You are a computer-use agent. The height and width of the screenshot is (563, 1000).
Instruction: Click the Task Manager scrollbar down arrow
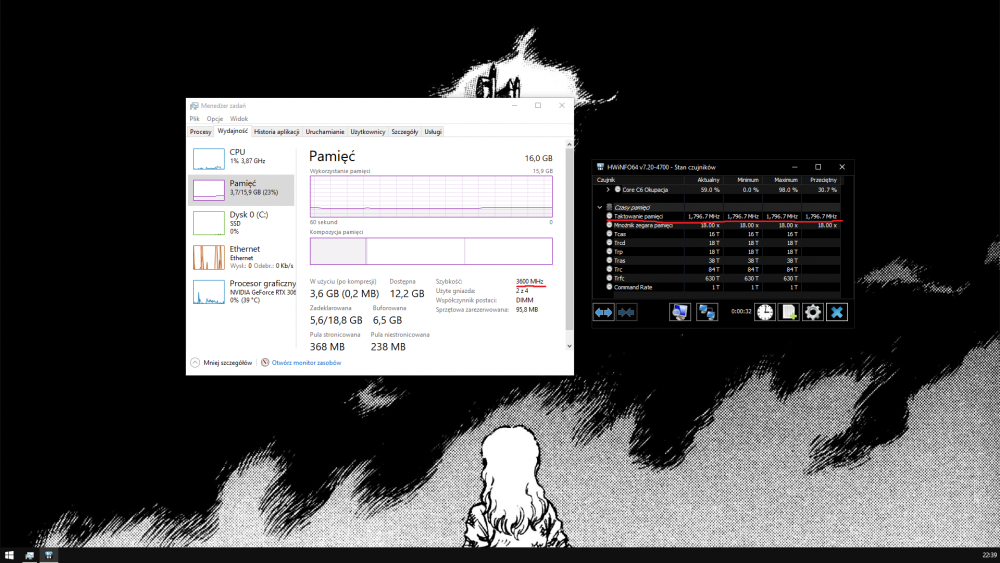pyautogui.click(x=570, y=346)
